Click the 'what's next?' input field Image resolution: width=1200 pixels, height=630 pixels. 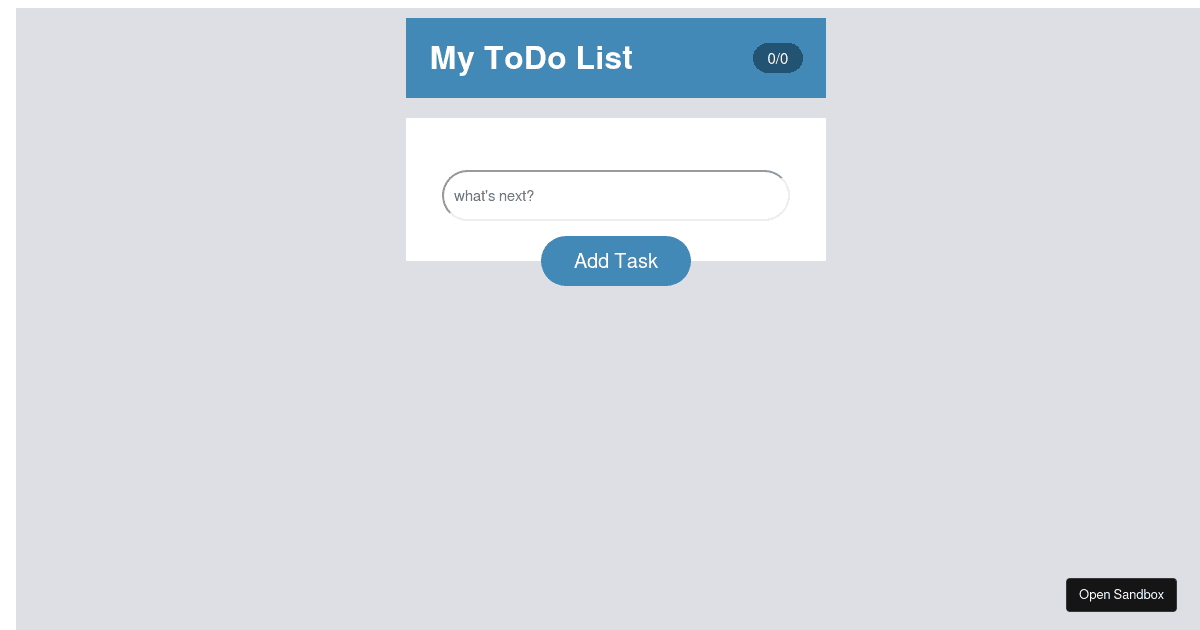(615, 195)
